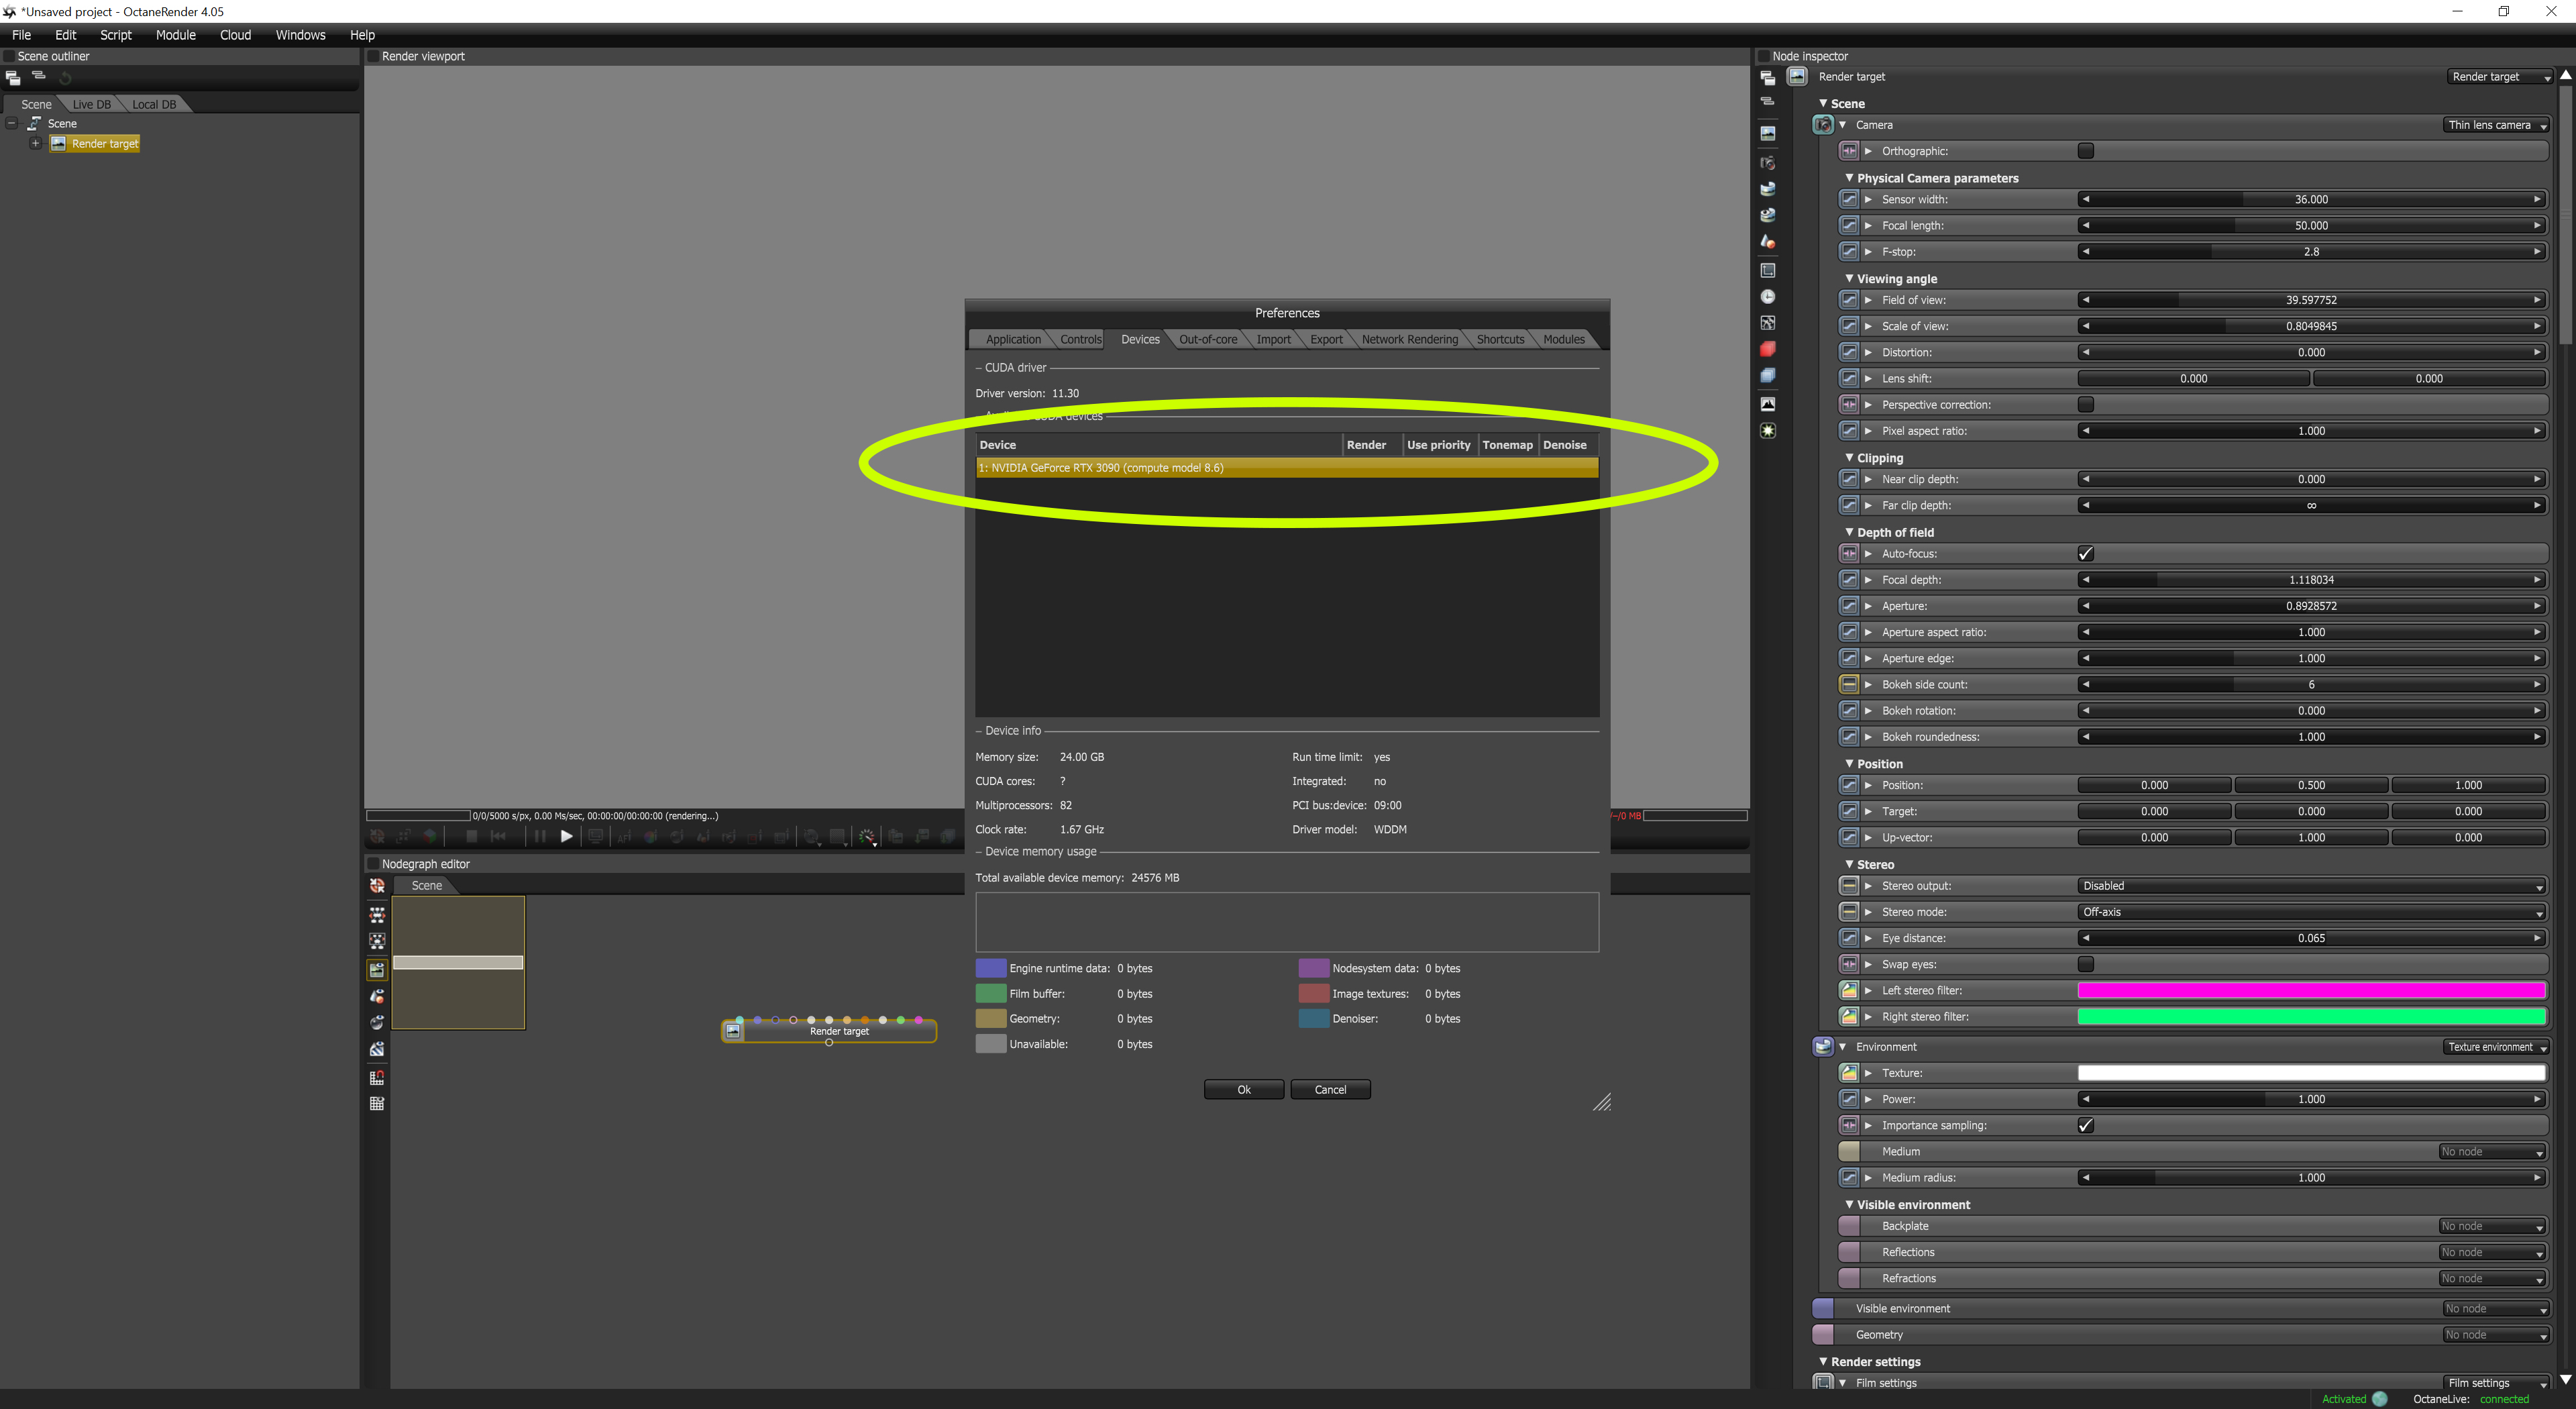This screenshot has width=2576, height=1409.
Task: Click the magenta Left stereo filter swatch
Action: [2310, 990]
